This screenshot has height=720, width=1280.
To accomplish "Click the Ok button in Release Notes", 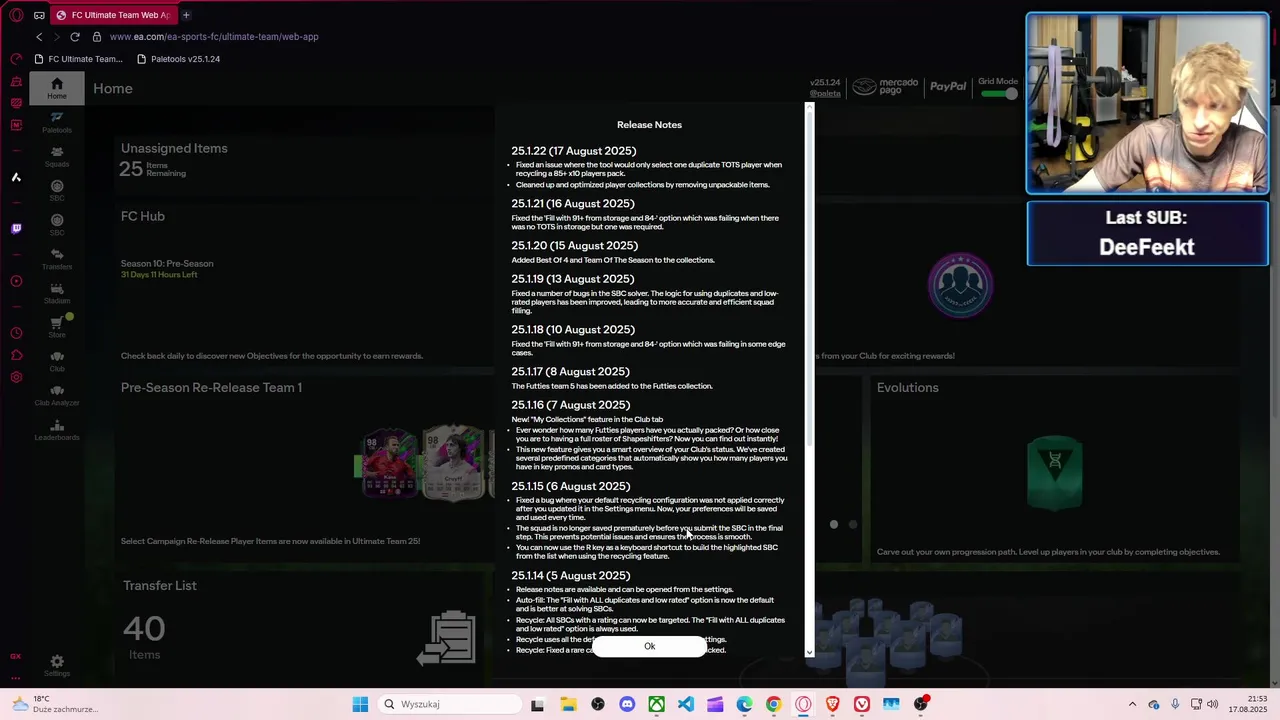I will pyautogui.click(x=649, y=646).
